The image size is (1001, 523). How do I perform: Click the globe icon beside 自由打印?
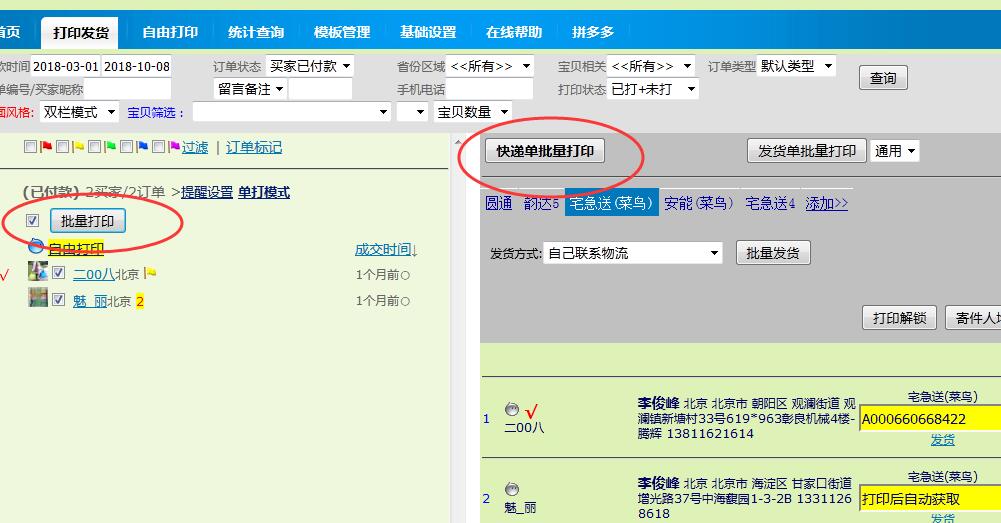[36, 247]
